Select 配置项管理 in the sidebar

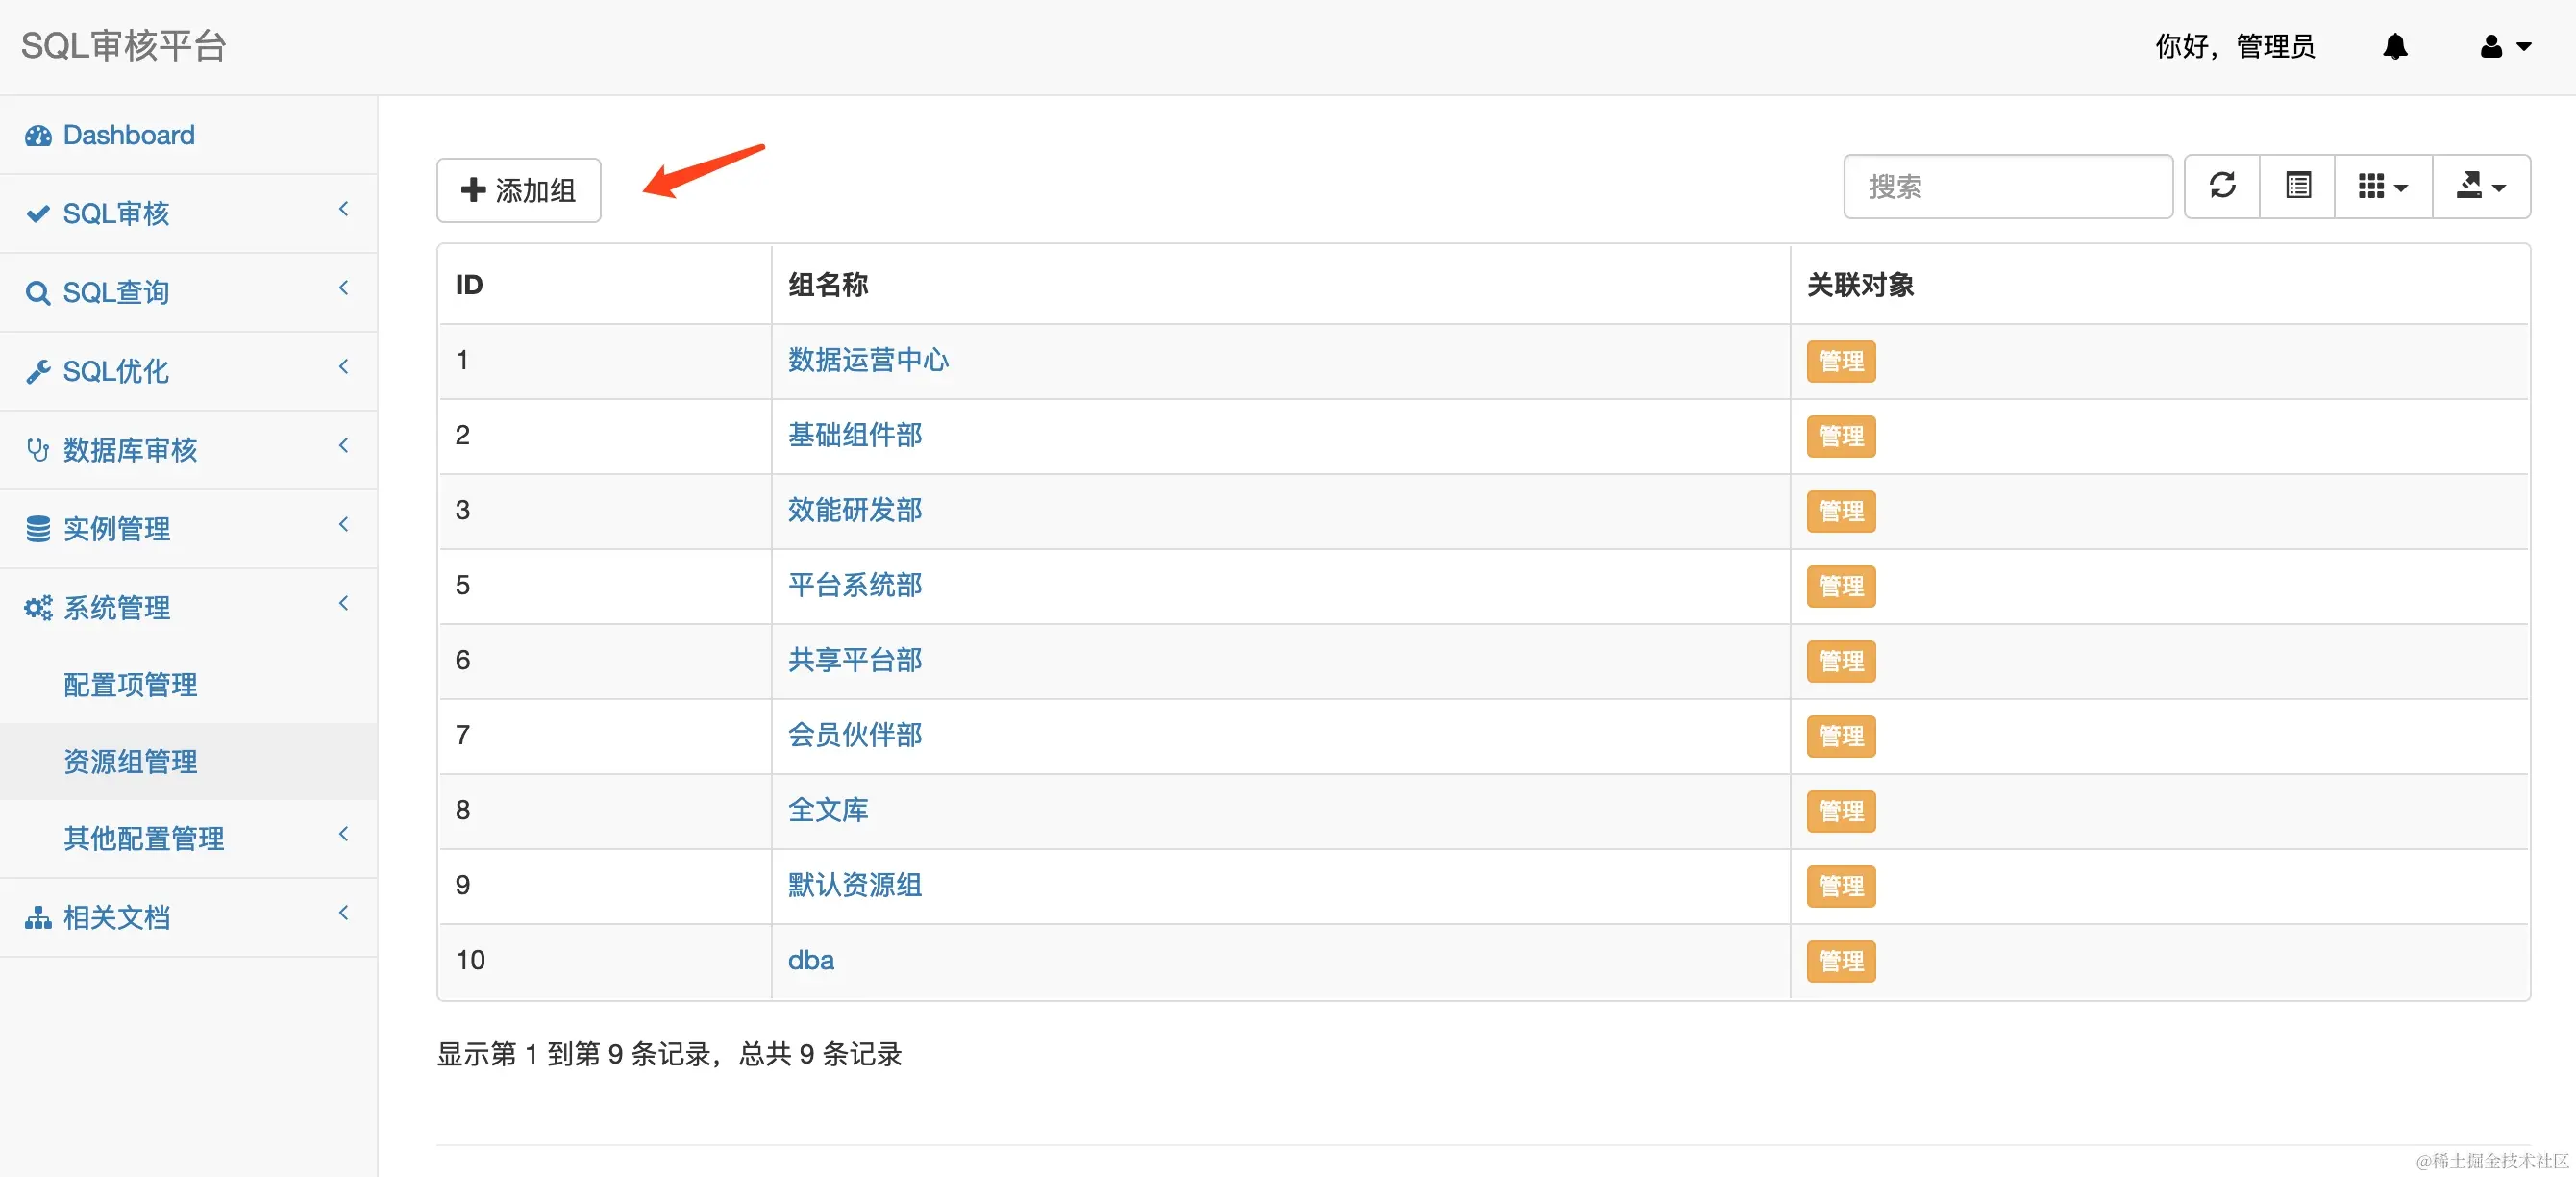click(x=129, y=685)
